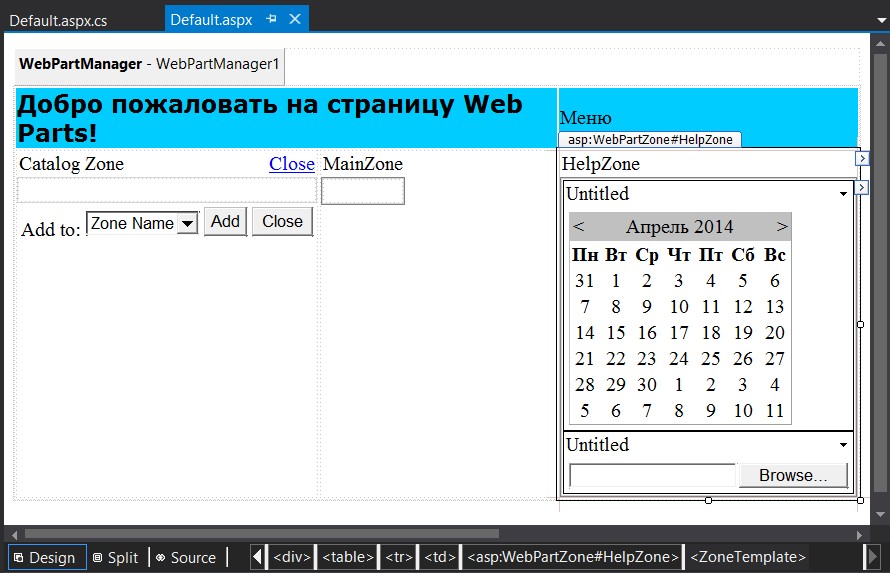
Task: Click the page heading Добро пожаловать
Action: click(270, 119)
